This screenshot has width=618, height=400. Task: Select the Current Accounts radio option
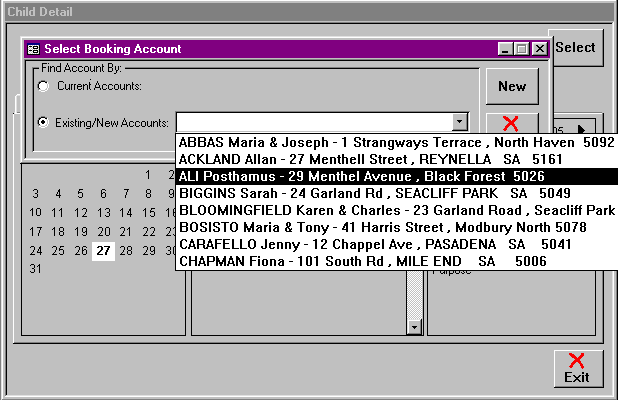coord(43,87)
